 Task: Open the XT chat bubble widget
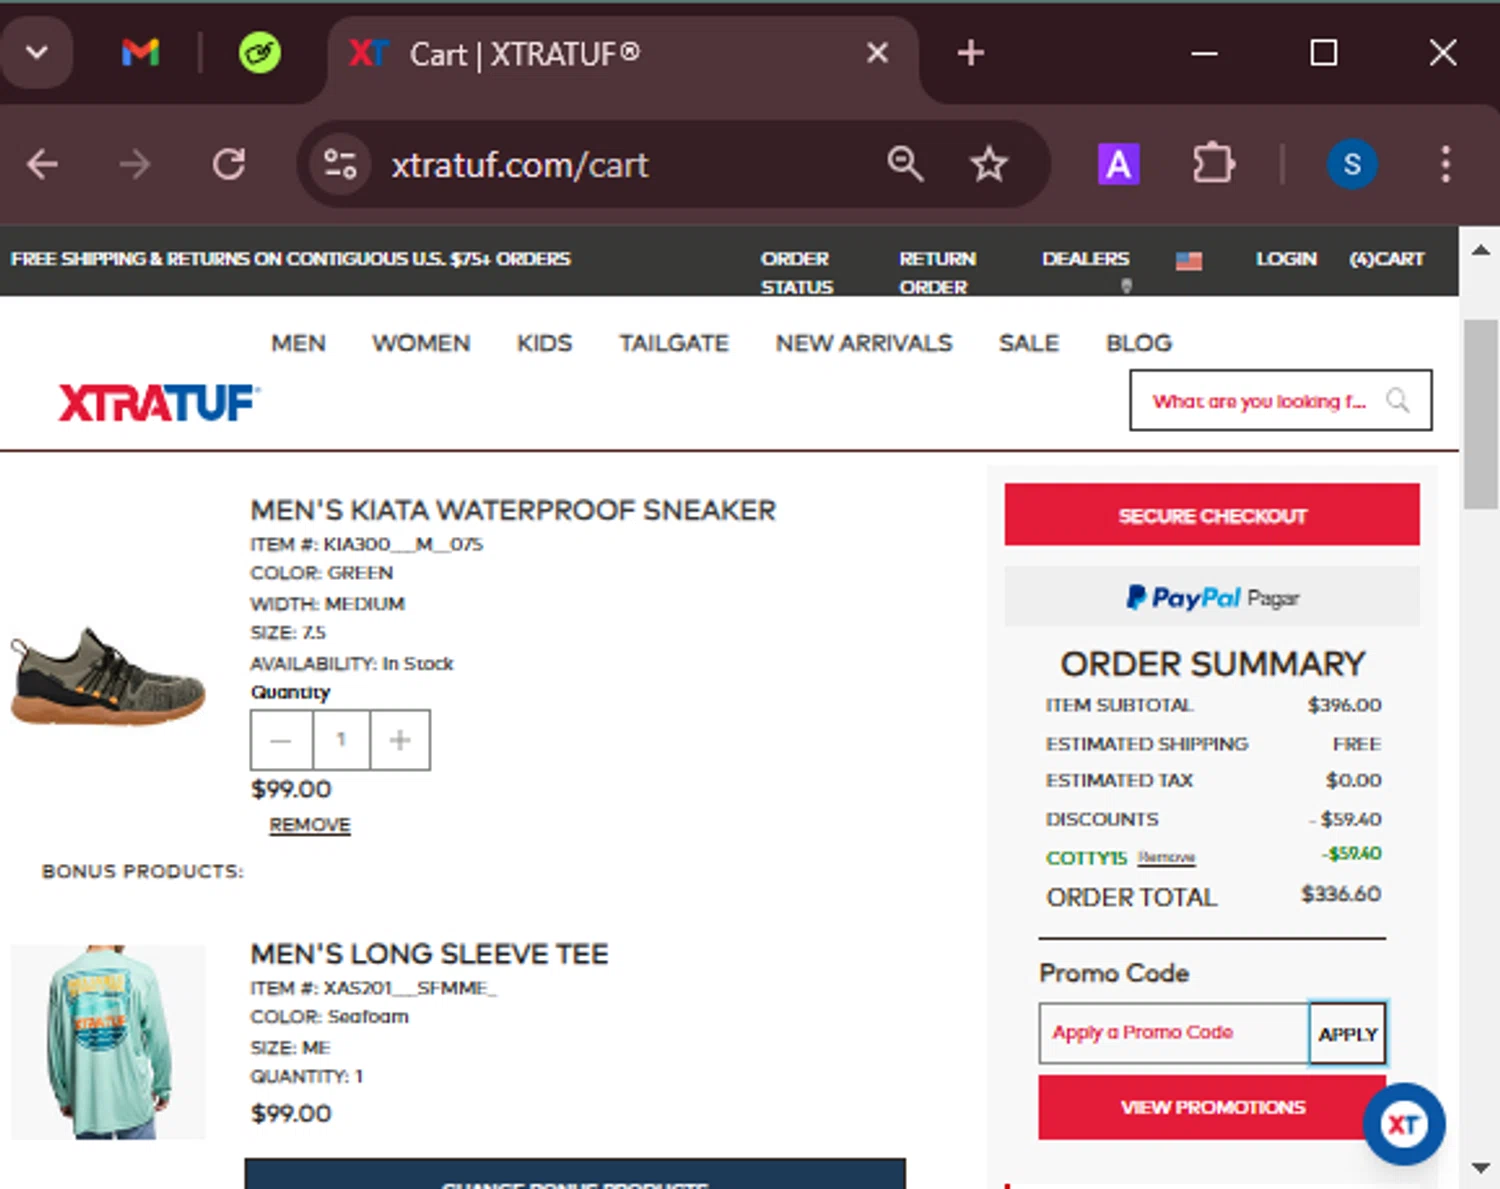click(1403, 1124)
